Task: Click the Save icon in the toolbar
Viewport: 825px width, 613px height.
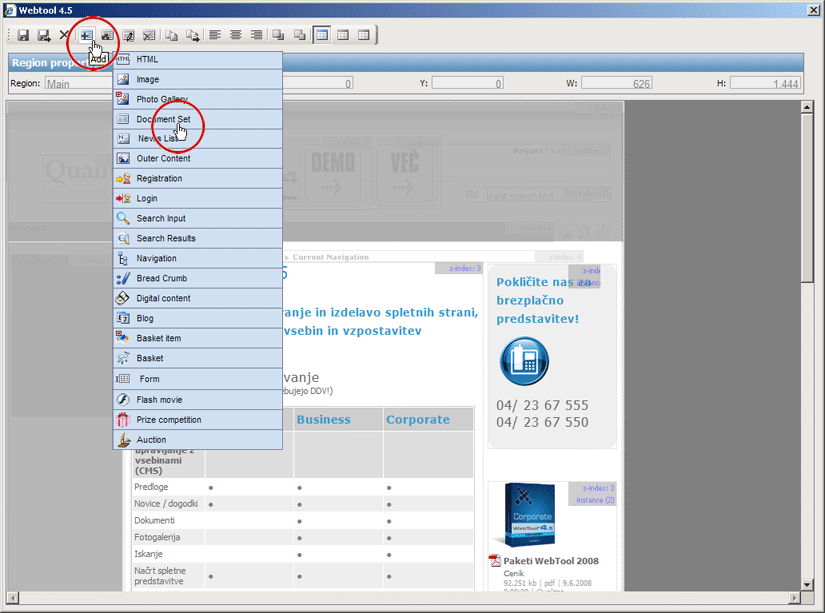Action: 22,35
